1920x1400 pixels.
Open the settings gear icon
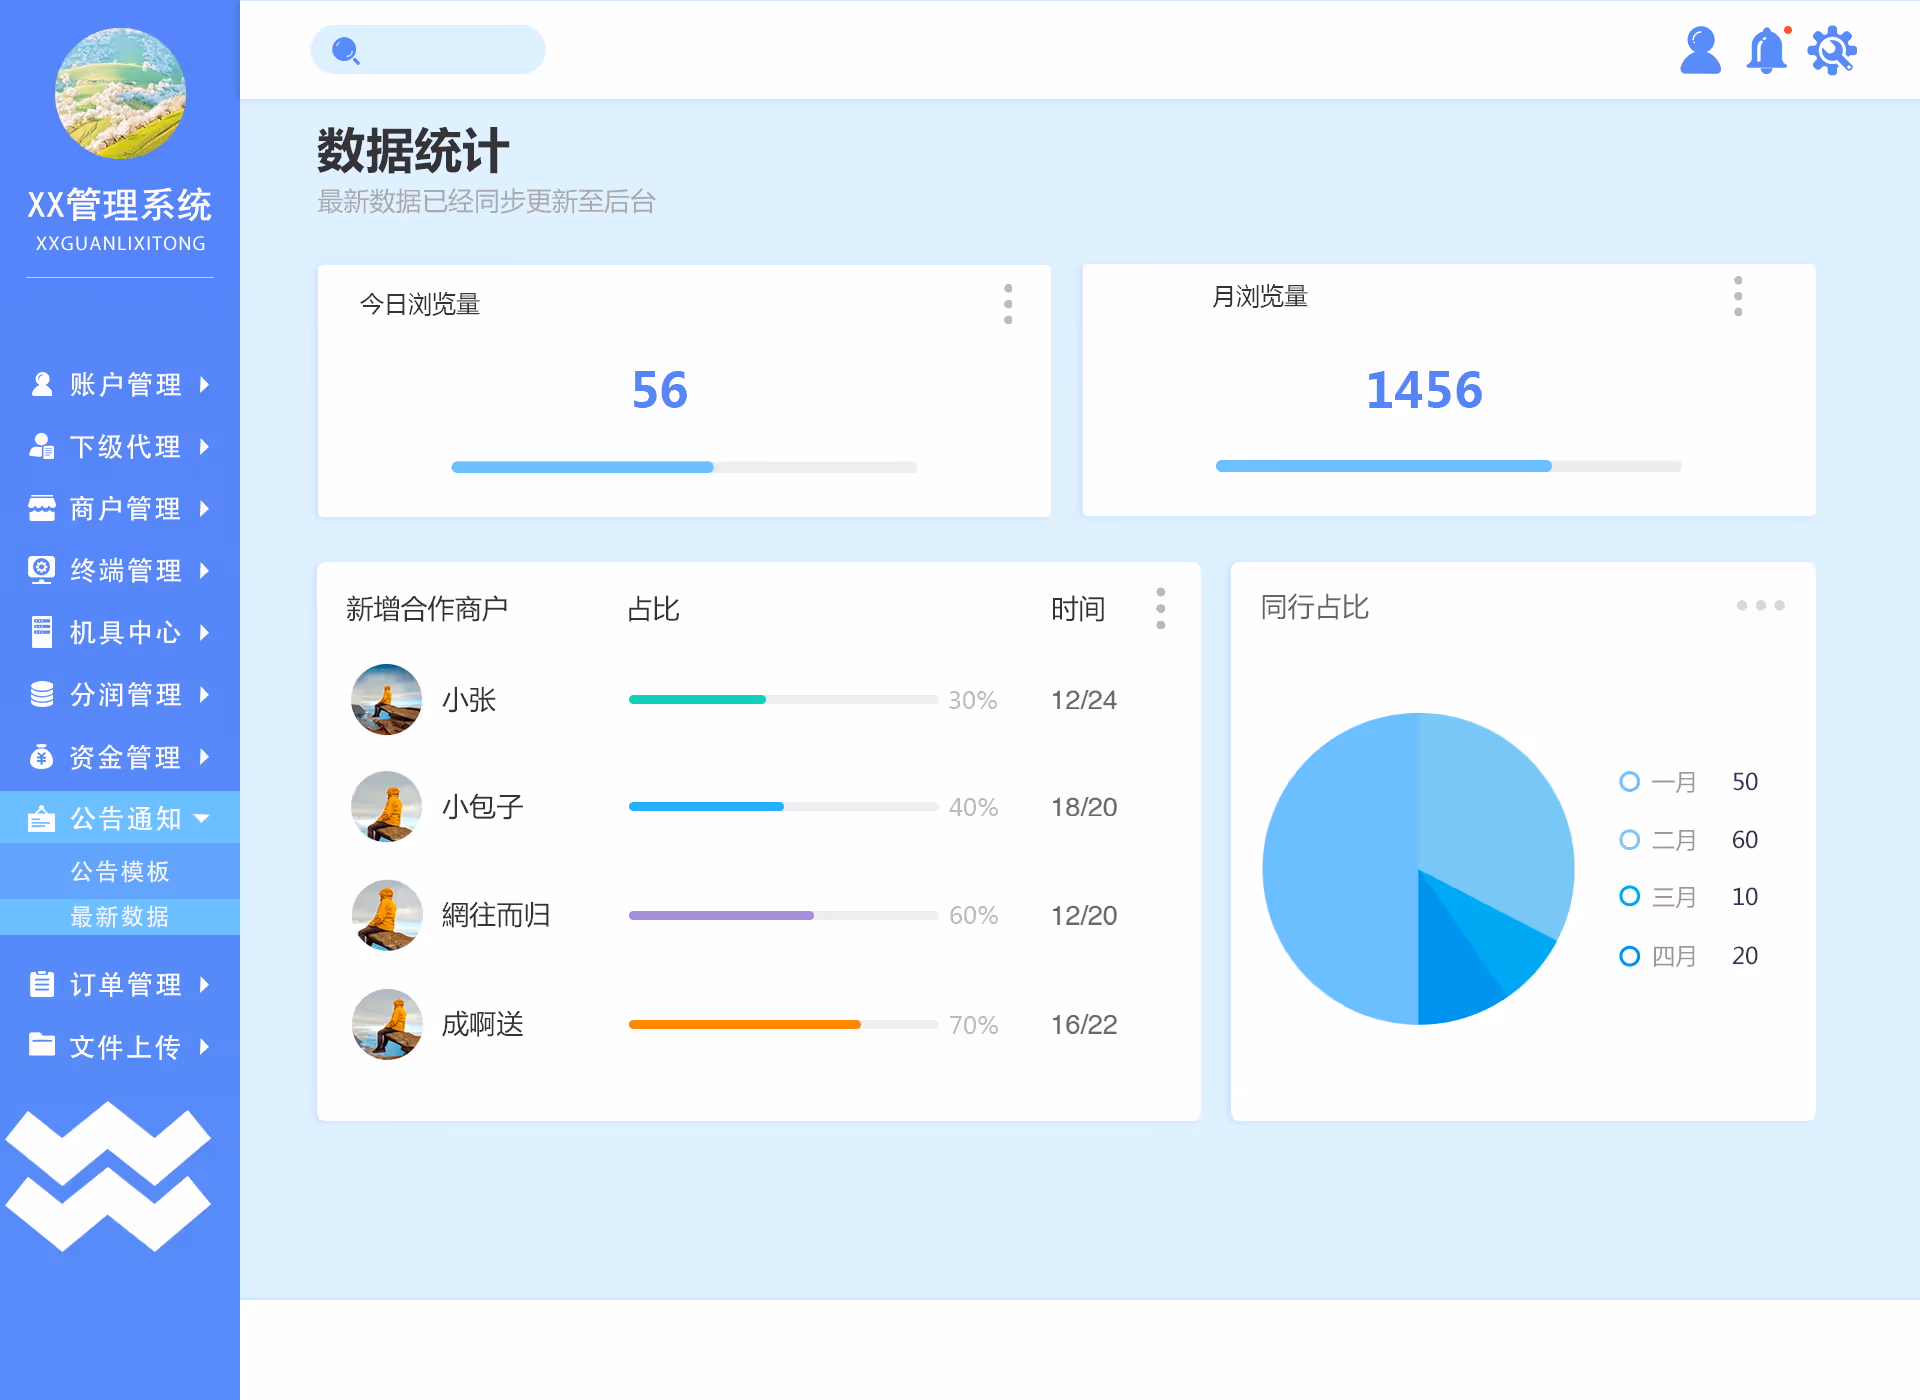pos(1832,50)
